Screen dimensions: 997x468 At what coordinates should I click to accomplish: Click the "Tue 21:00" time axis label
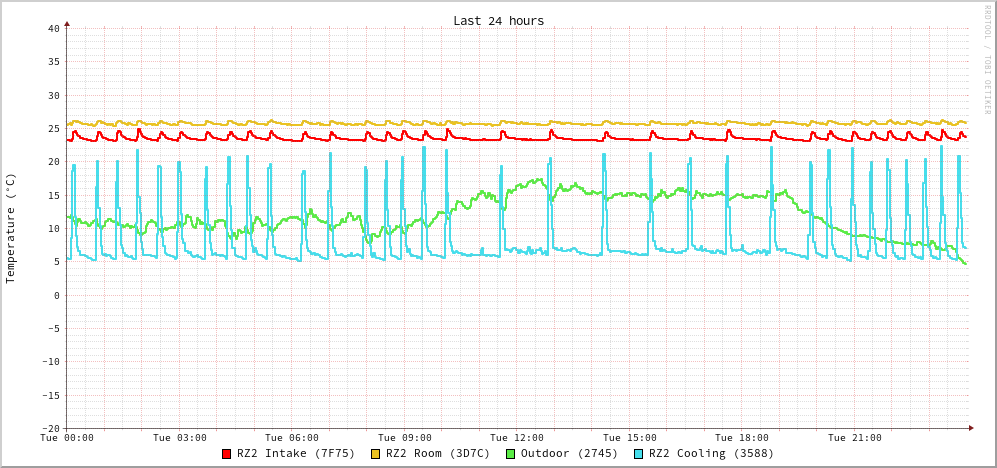tap(855, 438)
